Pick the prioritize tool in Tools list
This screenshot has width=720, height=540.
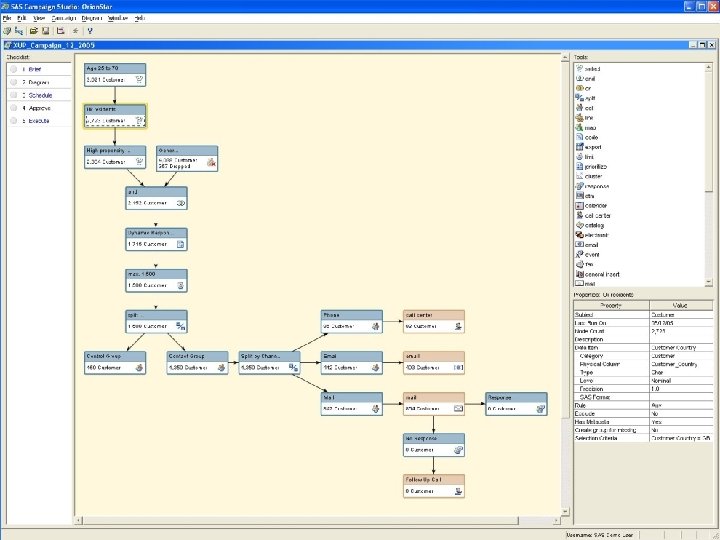[591, 166]
